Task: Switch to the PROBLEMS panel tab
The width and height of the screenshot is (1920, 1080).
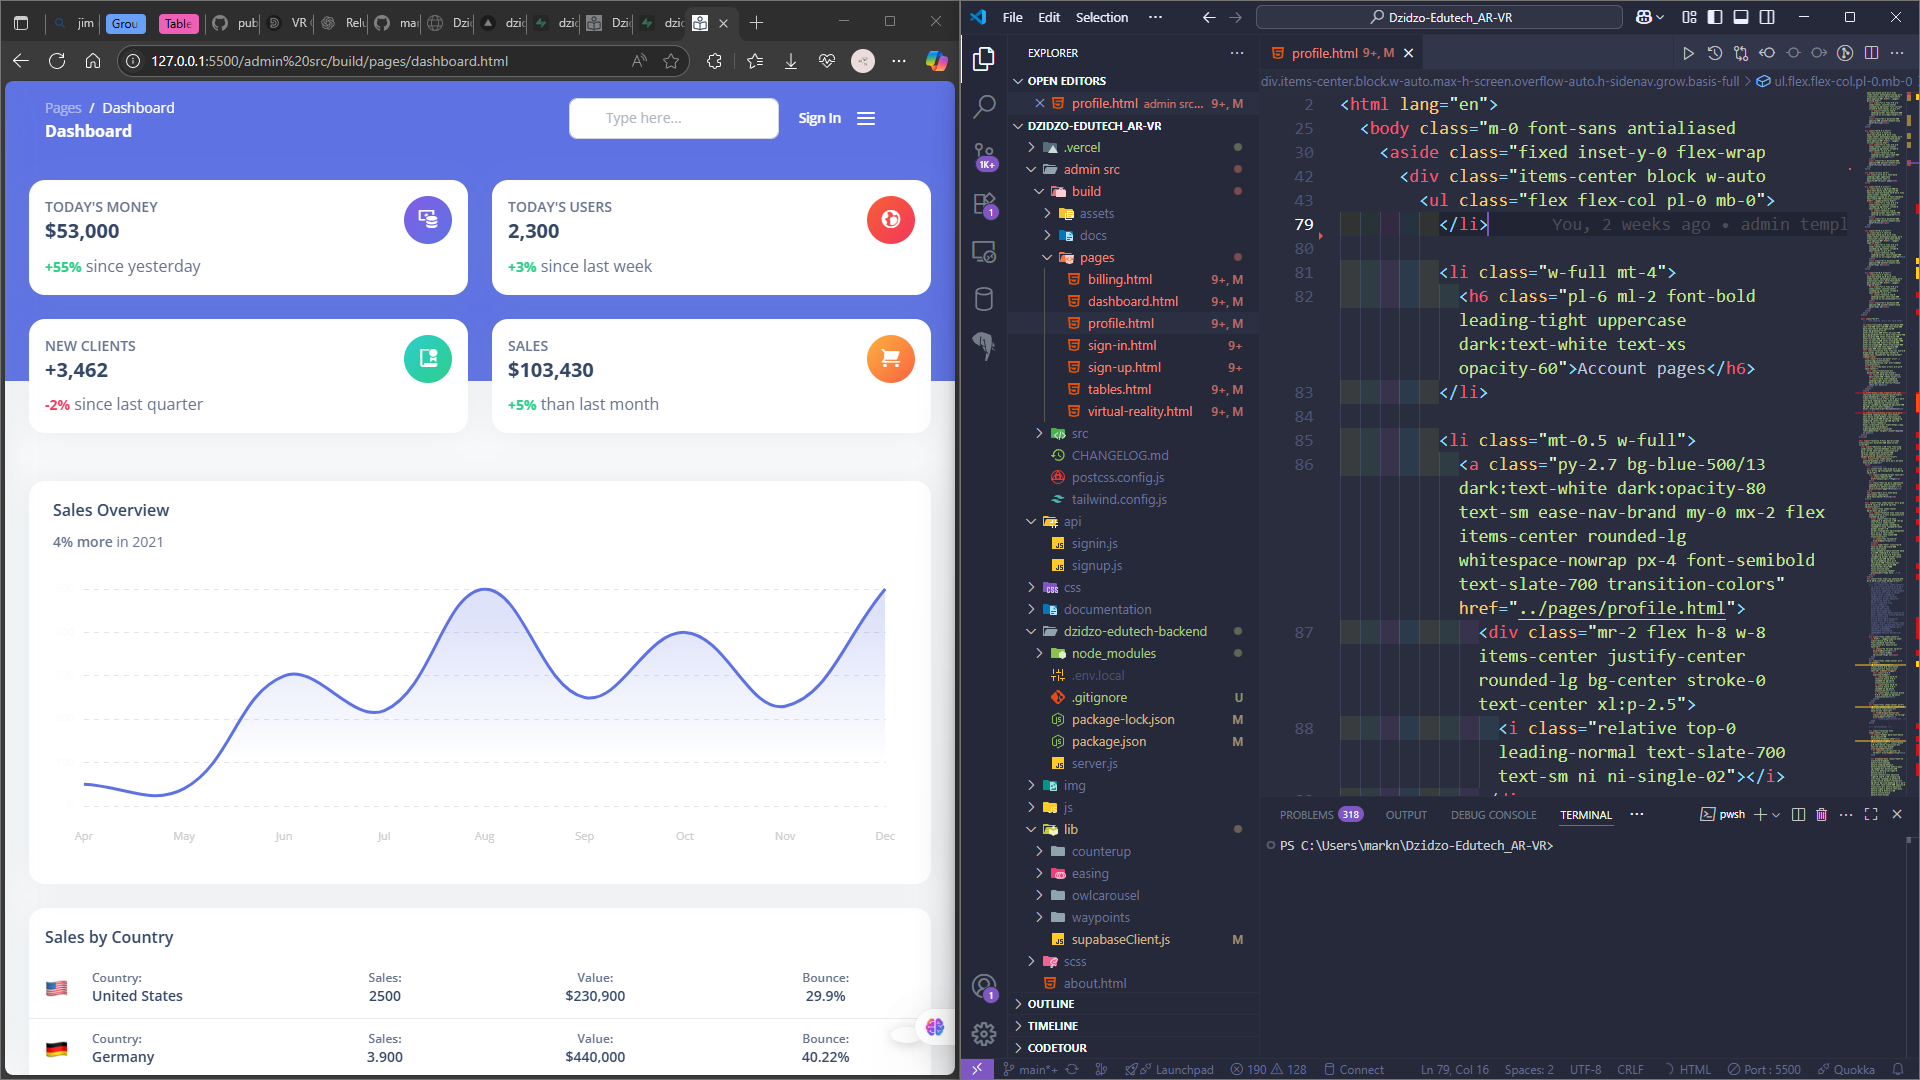Action: coord(1306,815)
